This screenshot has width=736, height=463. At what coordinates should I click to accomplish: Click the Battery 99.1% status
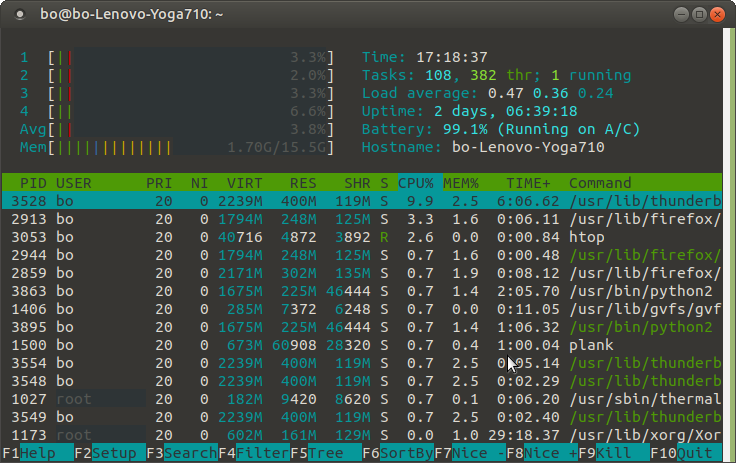tap(541, 129)
